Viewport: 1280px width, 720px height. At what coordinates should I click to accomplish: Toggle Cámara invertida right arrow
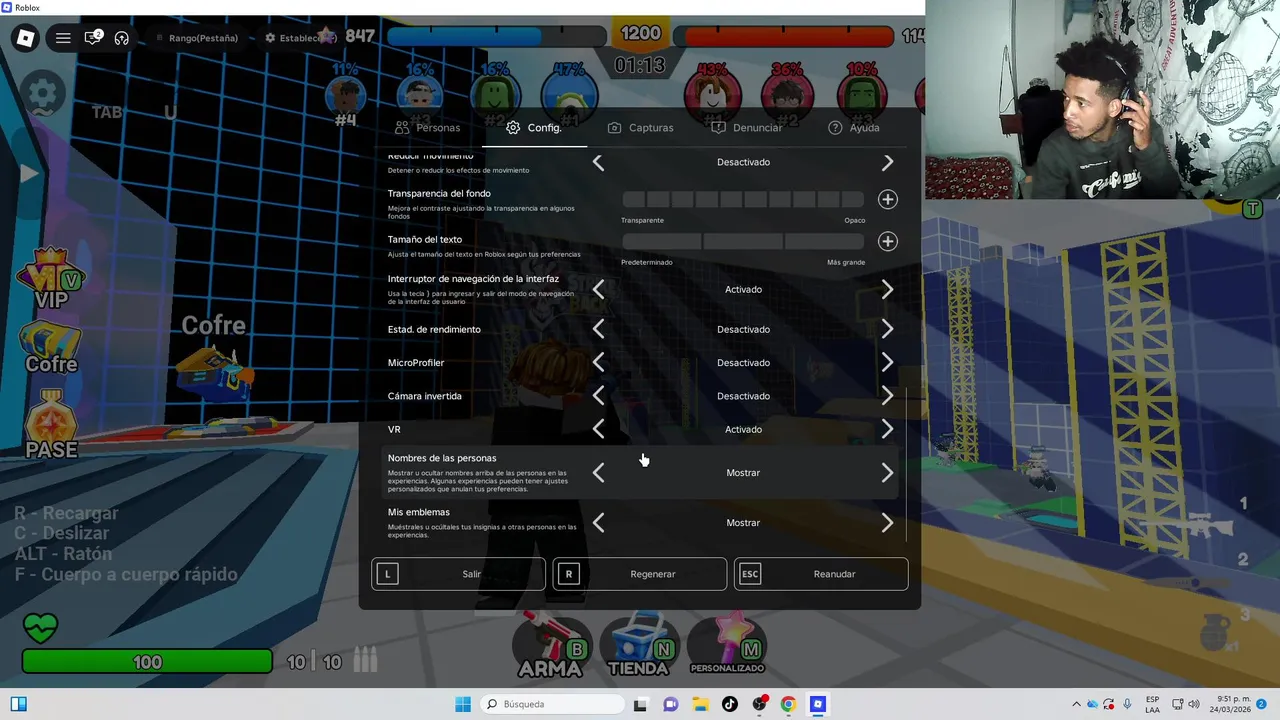coord(888,396)
